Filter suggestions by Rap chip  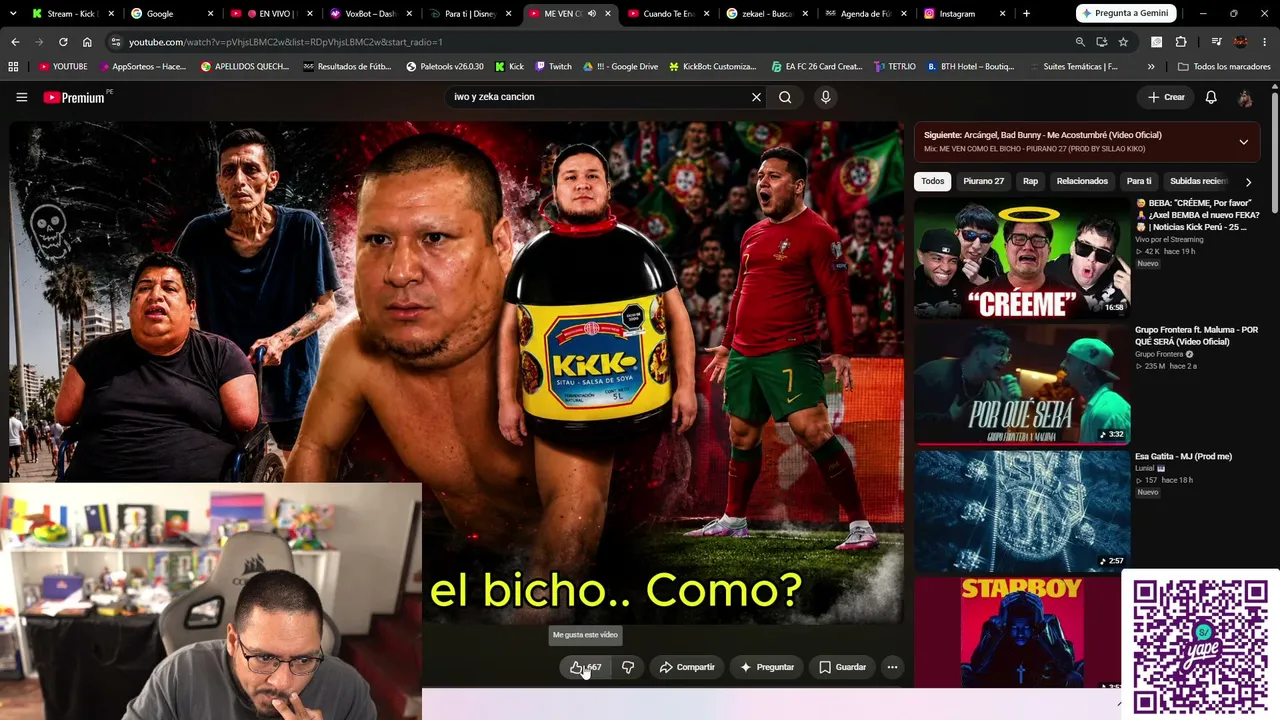[x=1030, y=181]
